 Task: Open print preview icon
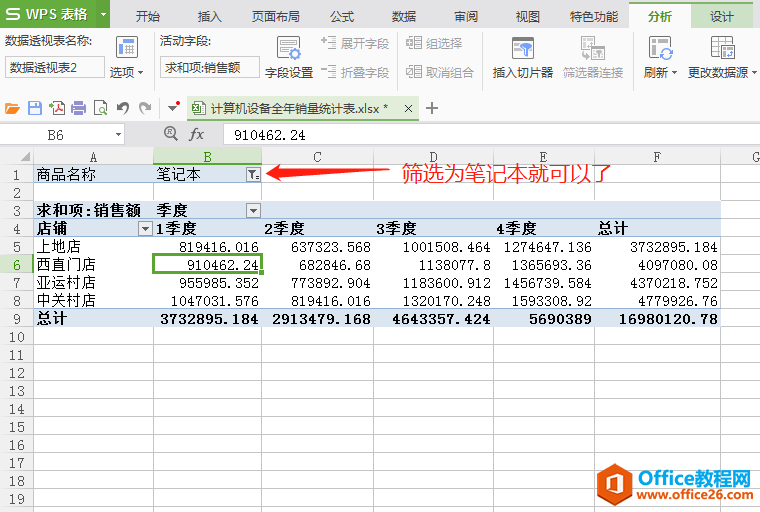click(100, 108)
